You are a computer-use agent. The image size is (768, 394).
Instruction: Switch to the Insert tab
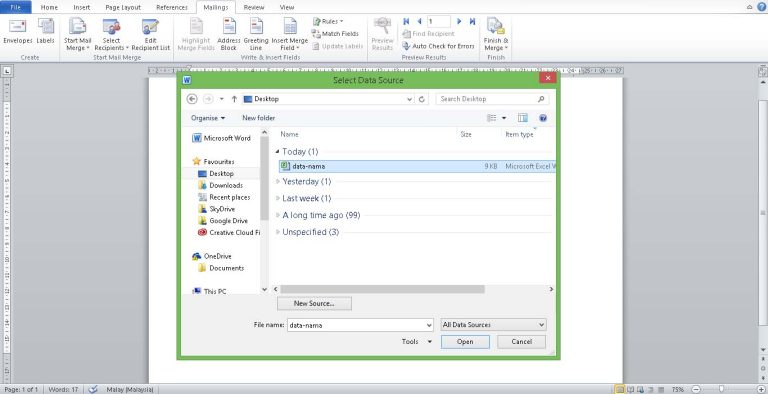[x=81, y=7]
